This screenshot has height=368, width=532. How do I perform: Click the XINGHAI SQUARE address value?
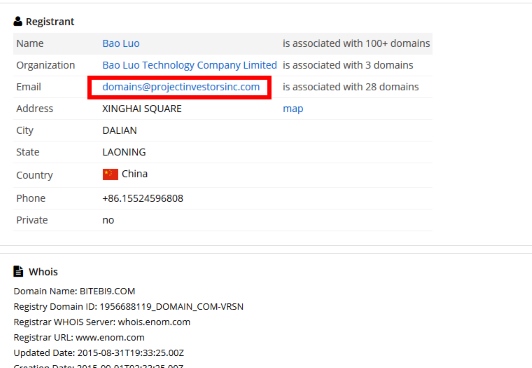tap(142, 109)
